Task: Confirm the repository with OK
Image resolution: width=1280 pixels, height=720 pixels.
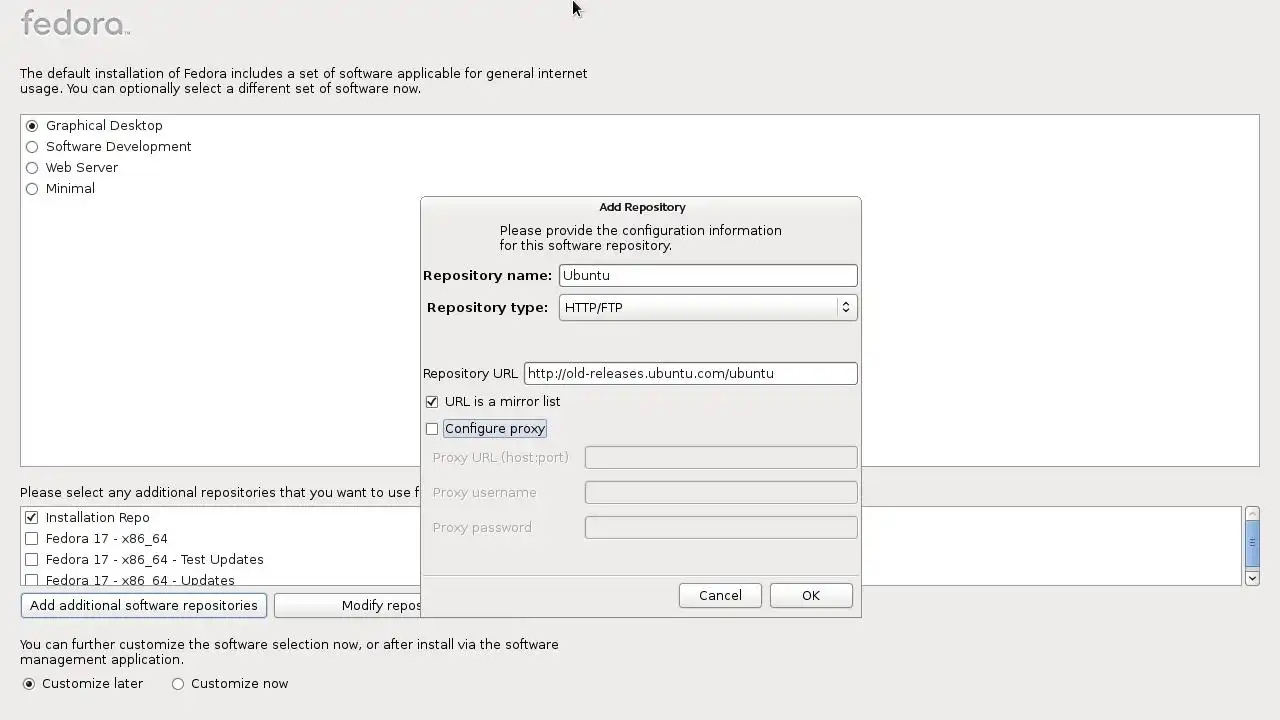Action: pyautogui.click(x=811, y=595)
